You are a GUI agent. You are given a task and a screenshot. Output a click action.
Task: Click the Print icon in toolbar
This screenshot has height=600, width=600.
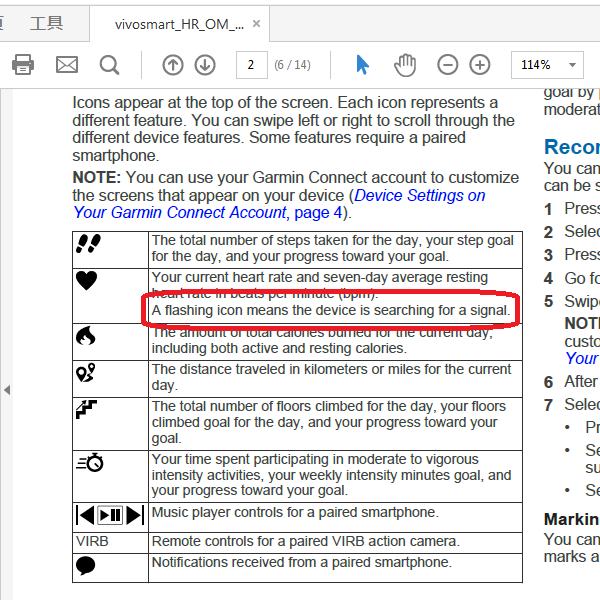pos(23,64)
